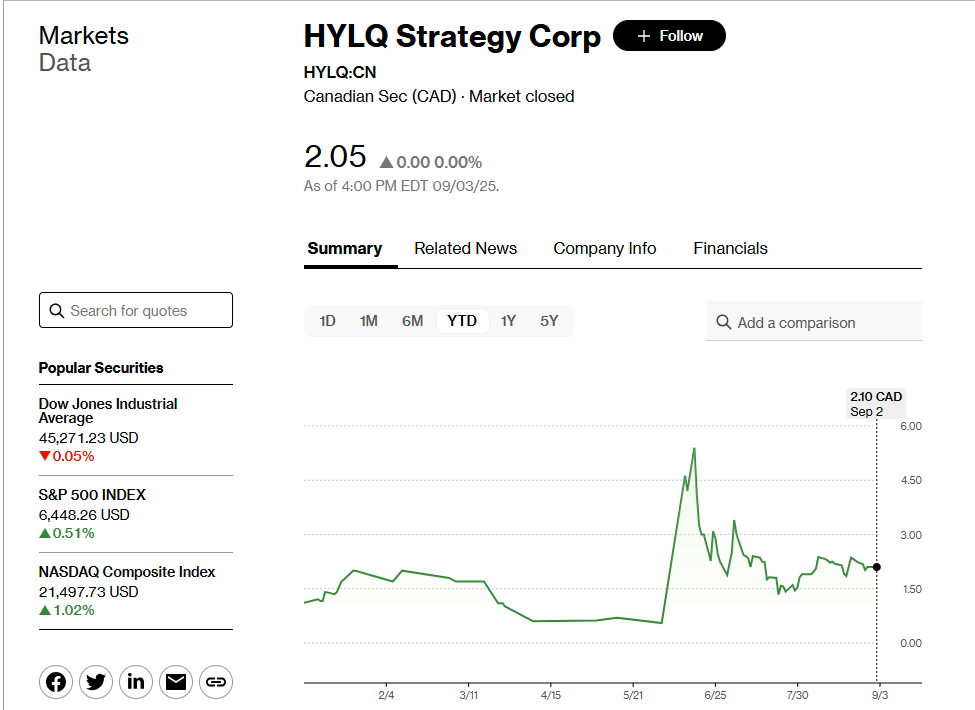
Task: Select the YTD chart range
Action: click(x=462, y=321)
